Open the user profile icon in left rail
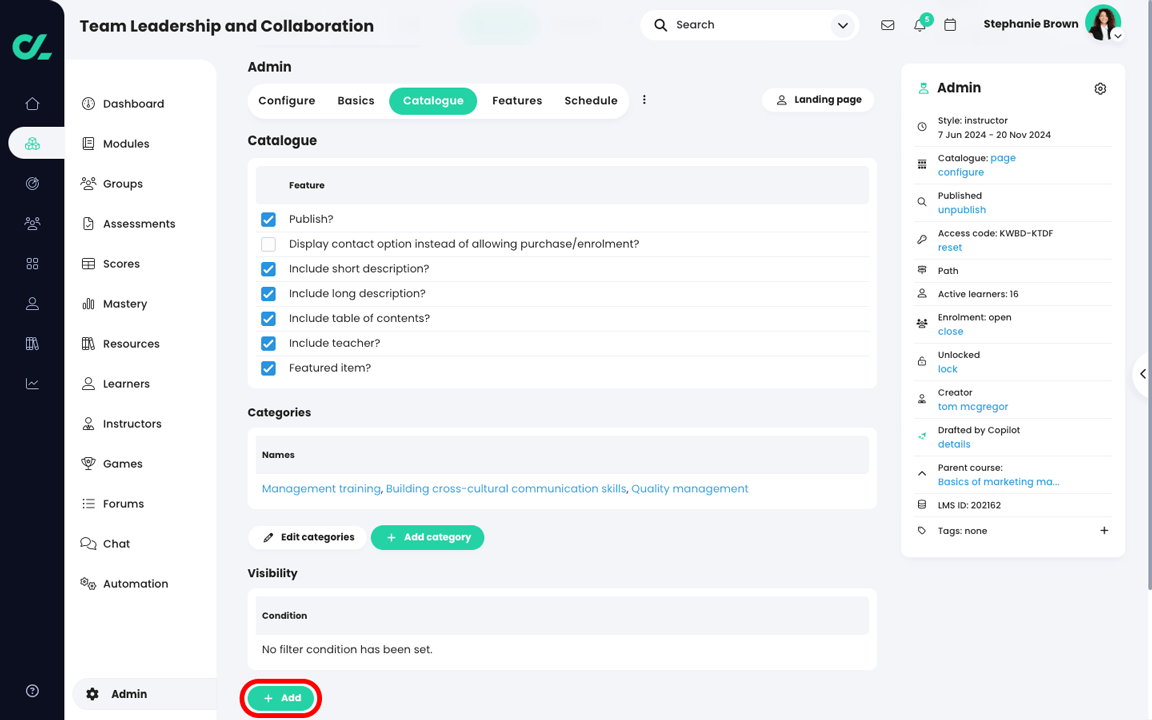 [32, 303]
